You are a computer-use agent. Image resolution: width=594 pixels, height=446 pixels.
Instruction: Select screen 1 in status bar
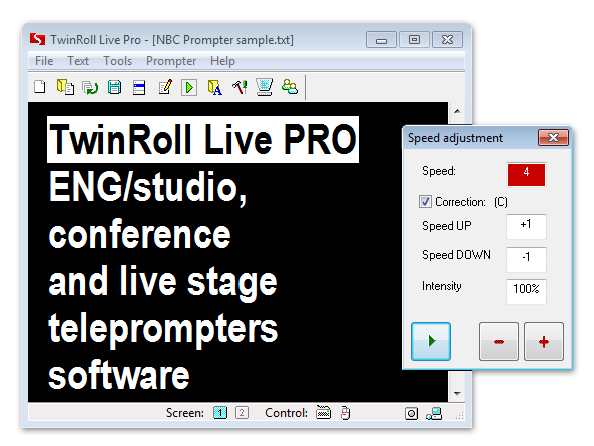[x=220, y=413]
